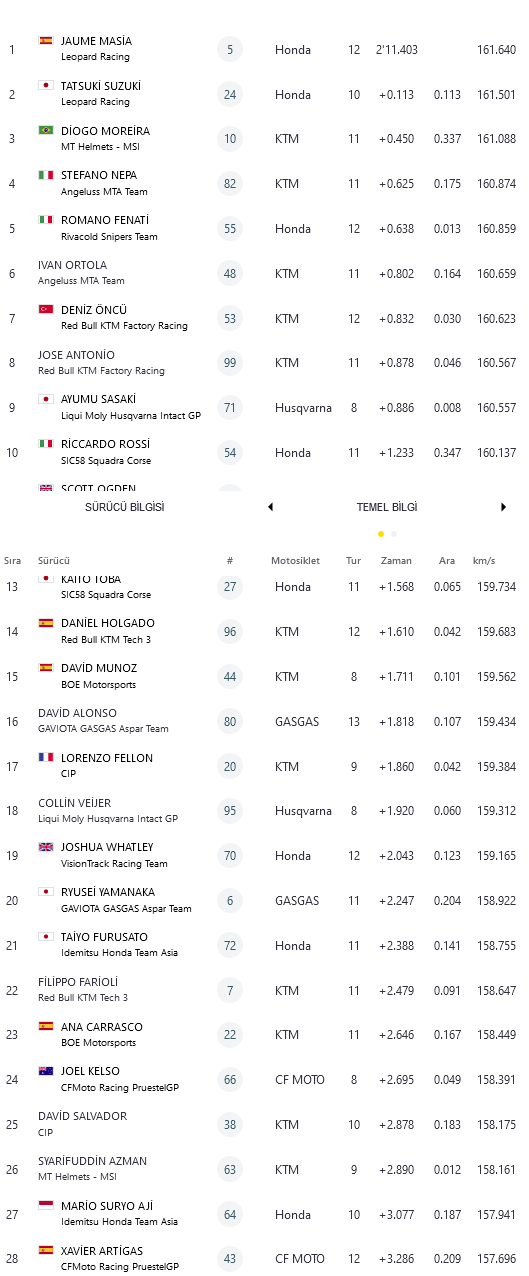Click rider number badge 24

coord(230,94)
